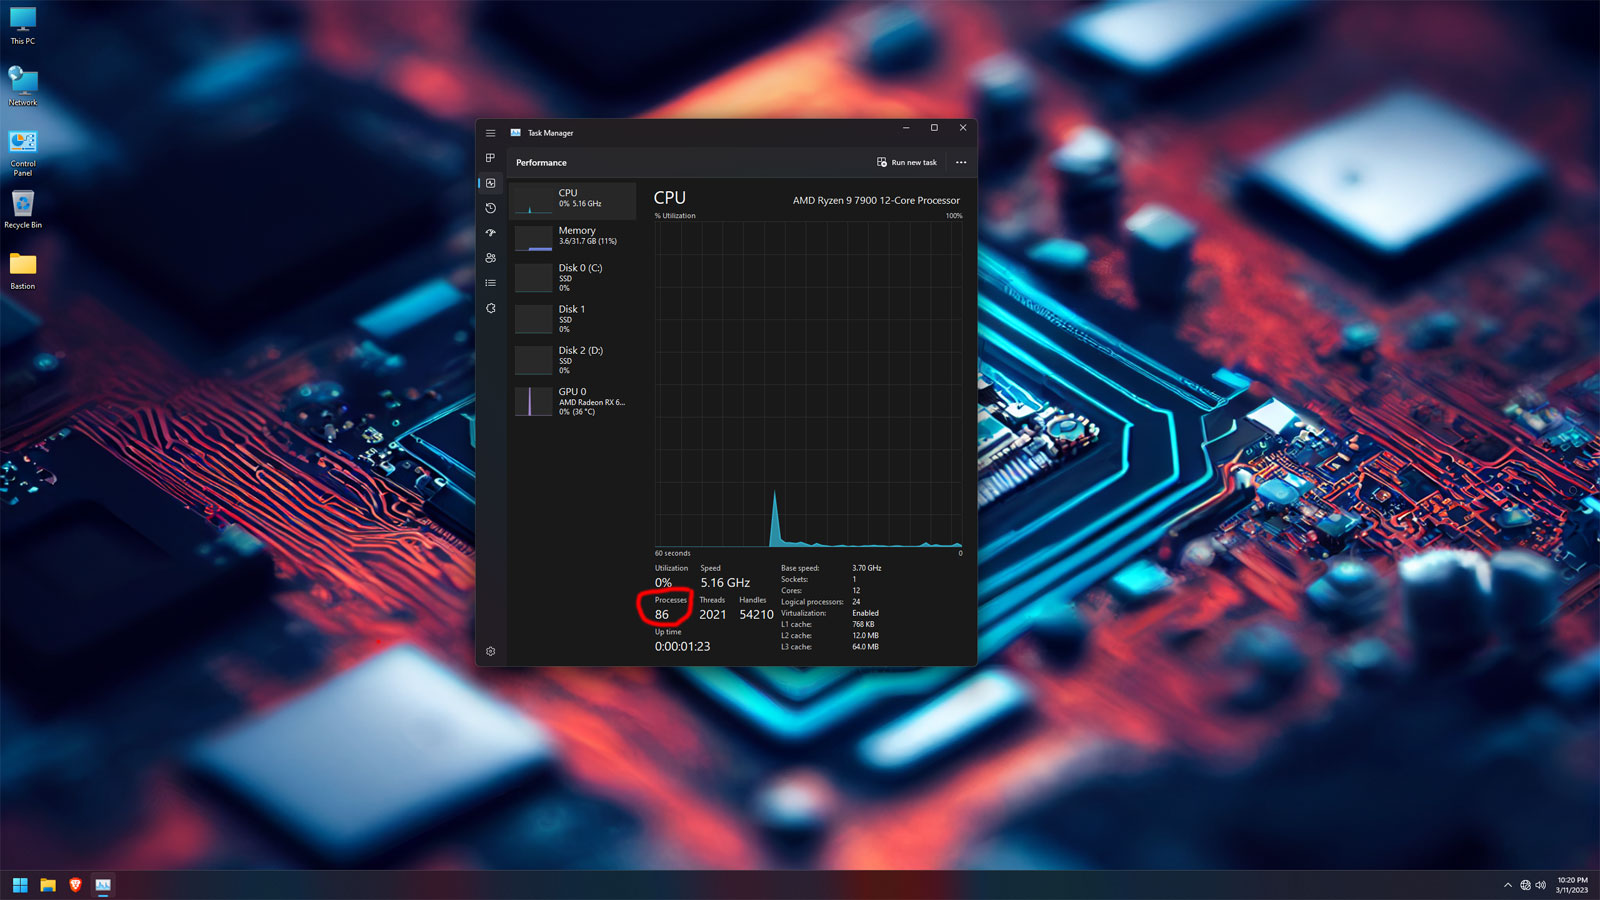This screenshot has height=900, width=1600.
Task: Open the ellipsis more-options menu
Action: 960,162
